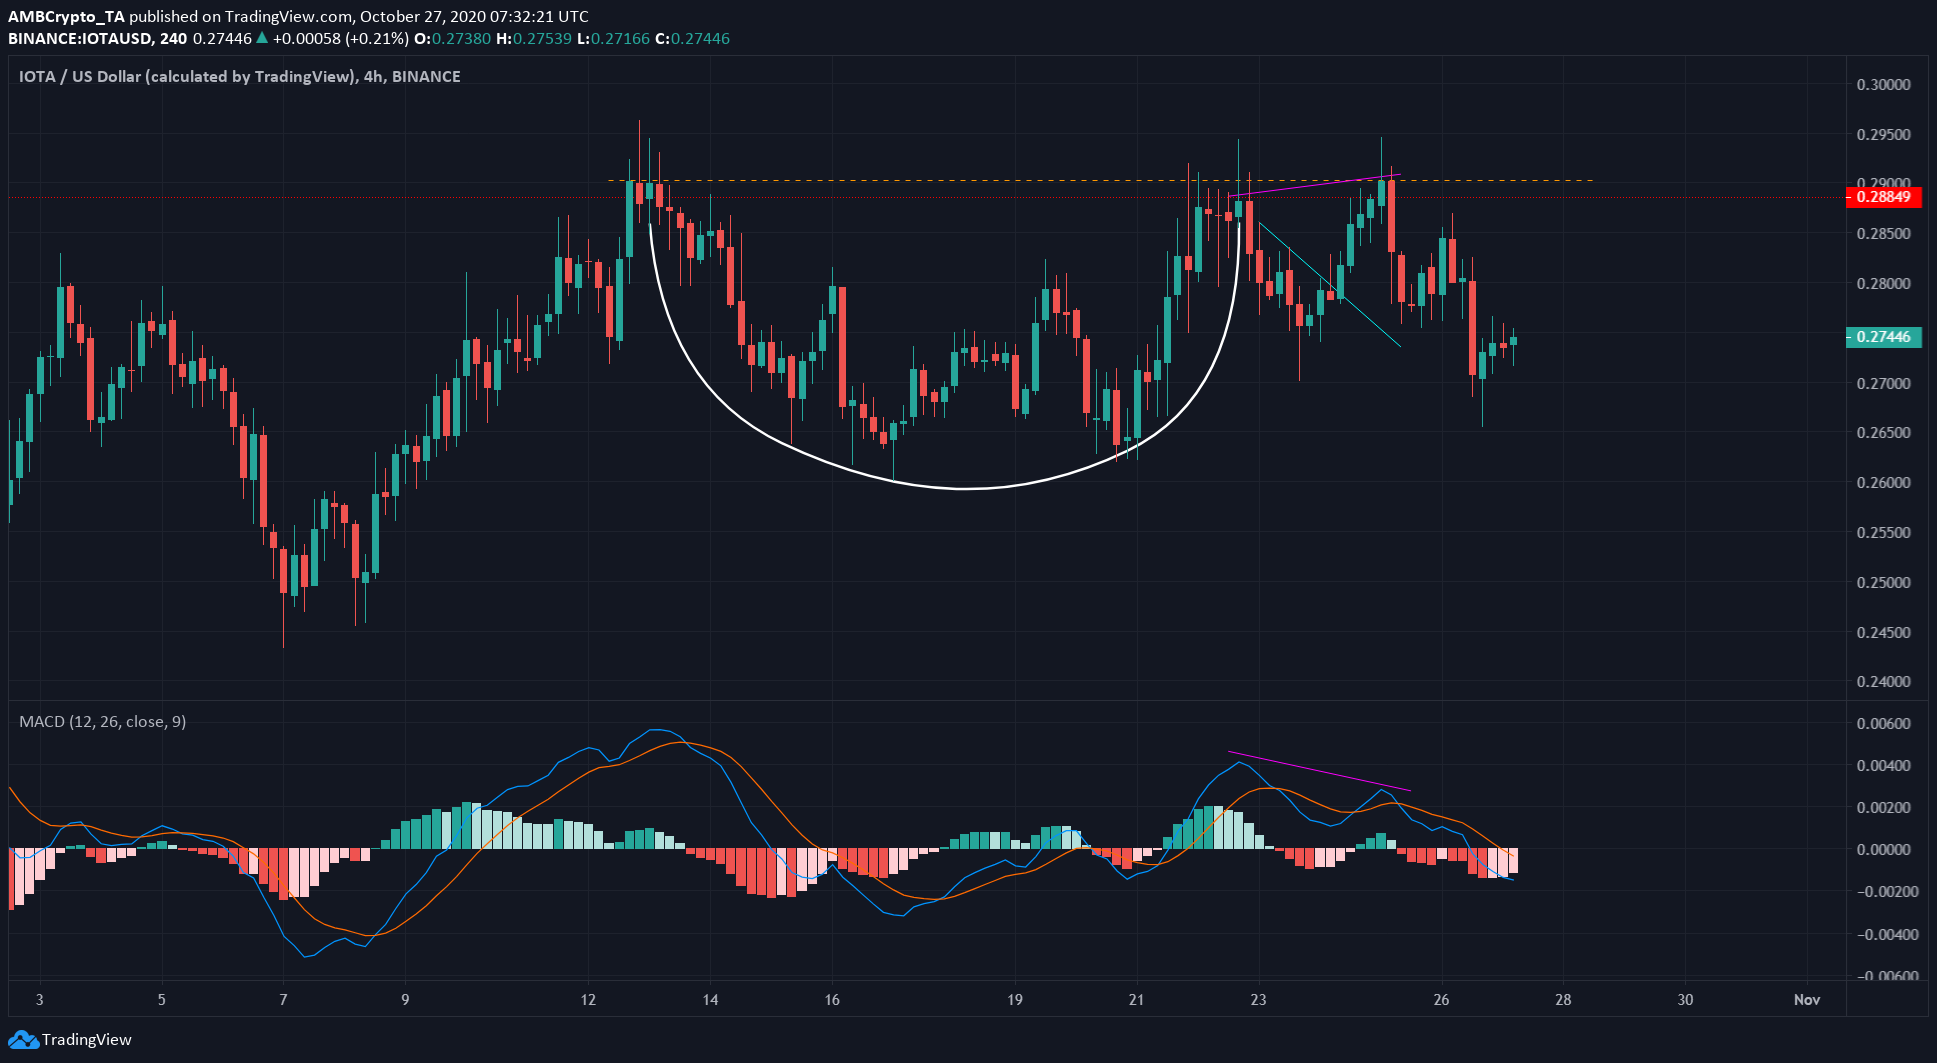This screenshot has height=1063, width=1937.
Task: Click the green up-triangle change indicator in header
Action: 262,39
